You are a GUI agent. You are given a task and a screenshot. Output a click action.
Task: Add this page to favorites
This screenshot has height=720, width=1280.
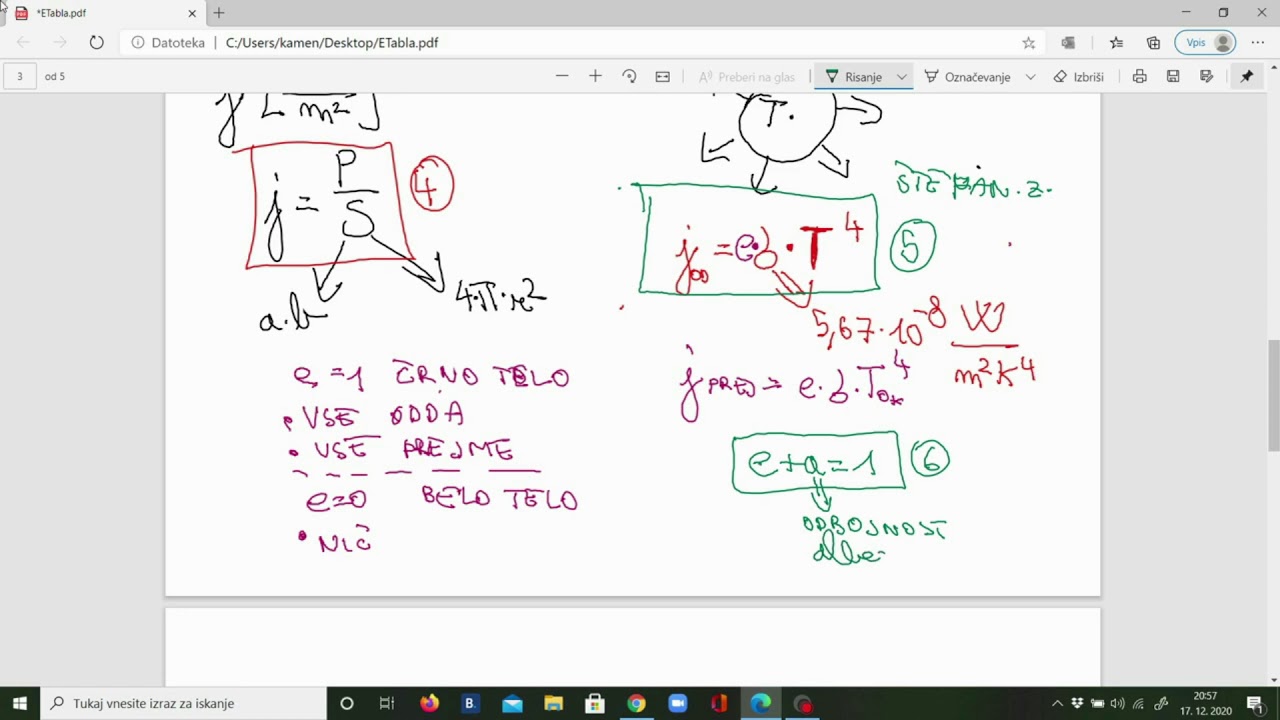[1028, 43]
